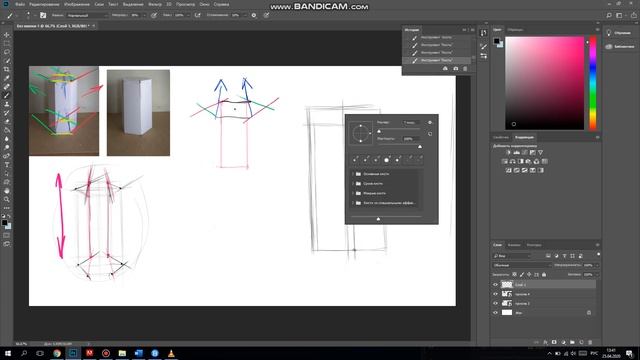Open the brush popup settings gear
640x360 pixels.
430,122
